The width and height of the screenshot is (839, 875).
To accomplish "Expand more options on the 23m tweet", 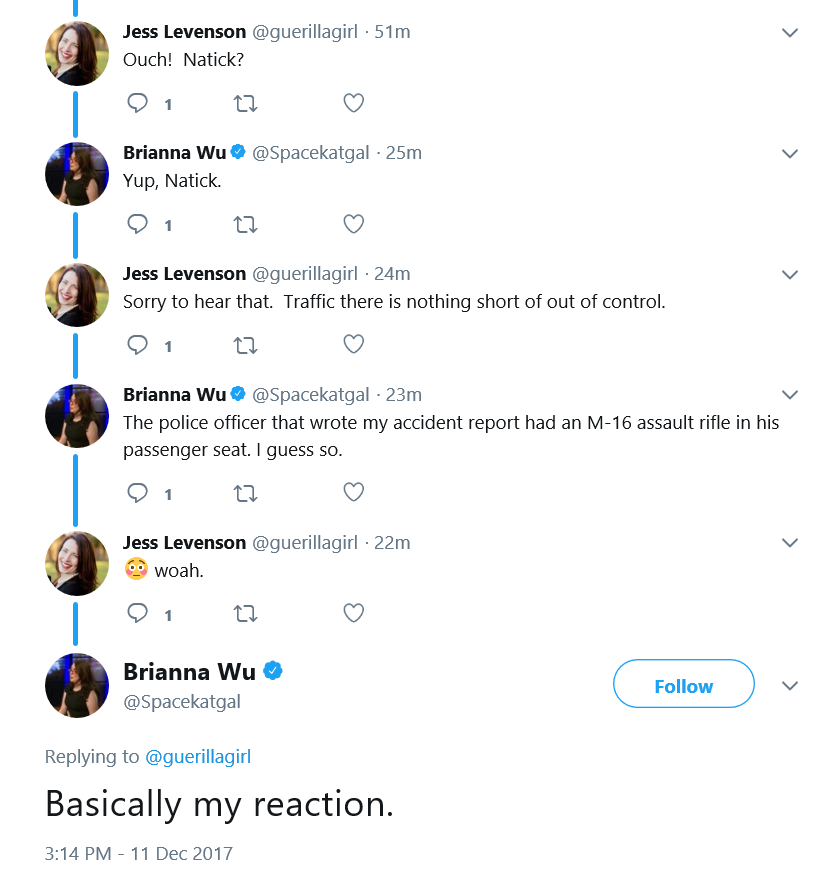I will (x=789, y=395).
